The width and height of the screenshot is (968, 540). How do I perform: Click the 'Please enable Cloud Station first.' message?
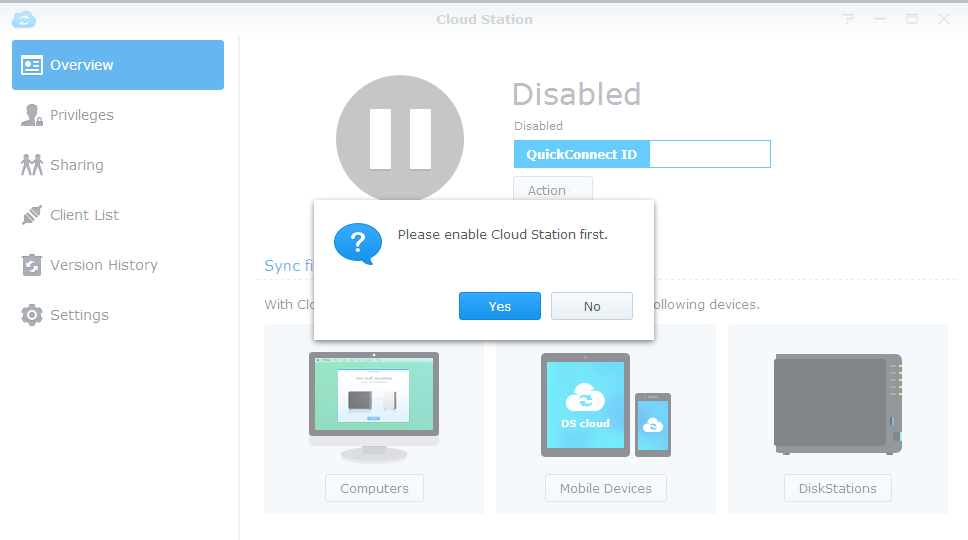[503, 235]
